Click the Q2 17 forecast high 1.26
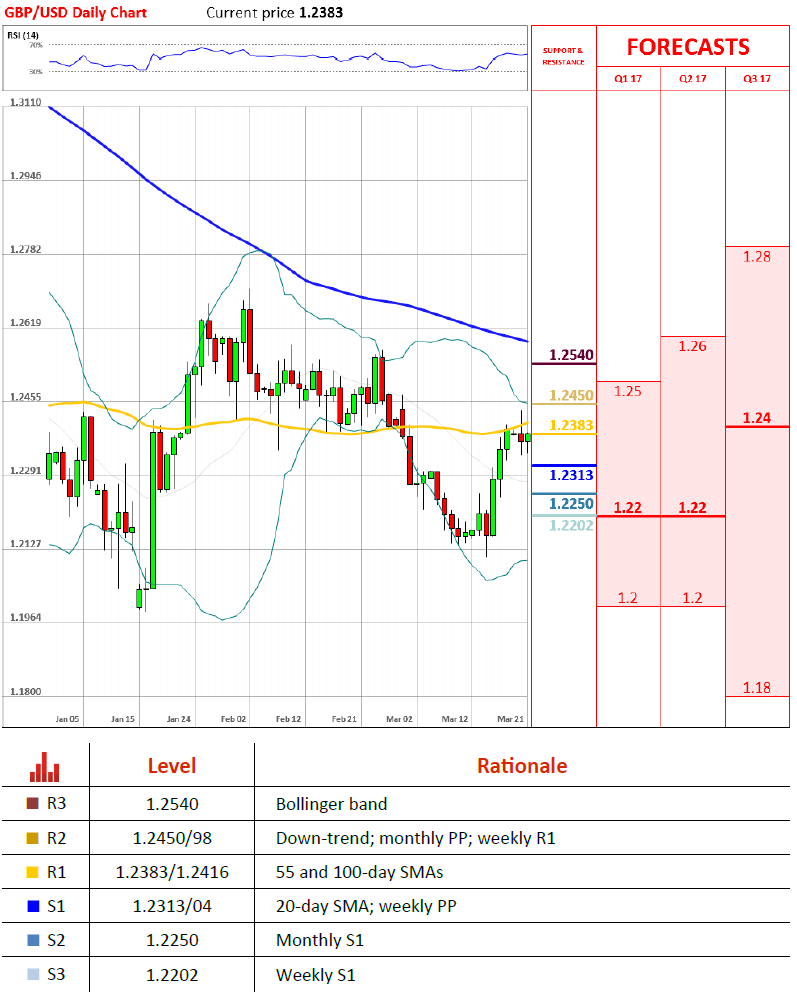This screenshot has height=994, width=797. (x=692, y=346)
